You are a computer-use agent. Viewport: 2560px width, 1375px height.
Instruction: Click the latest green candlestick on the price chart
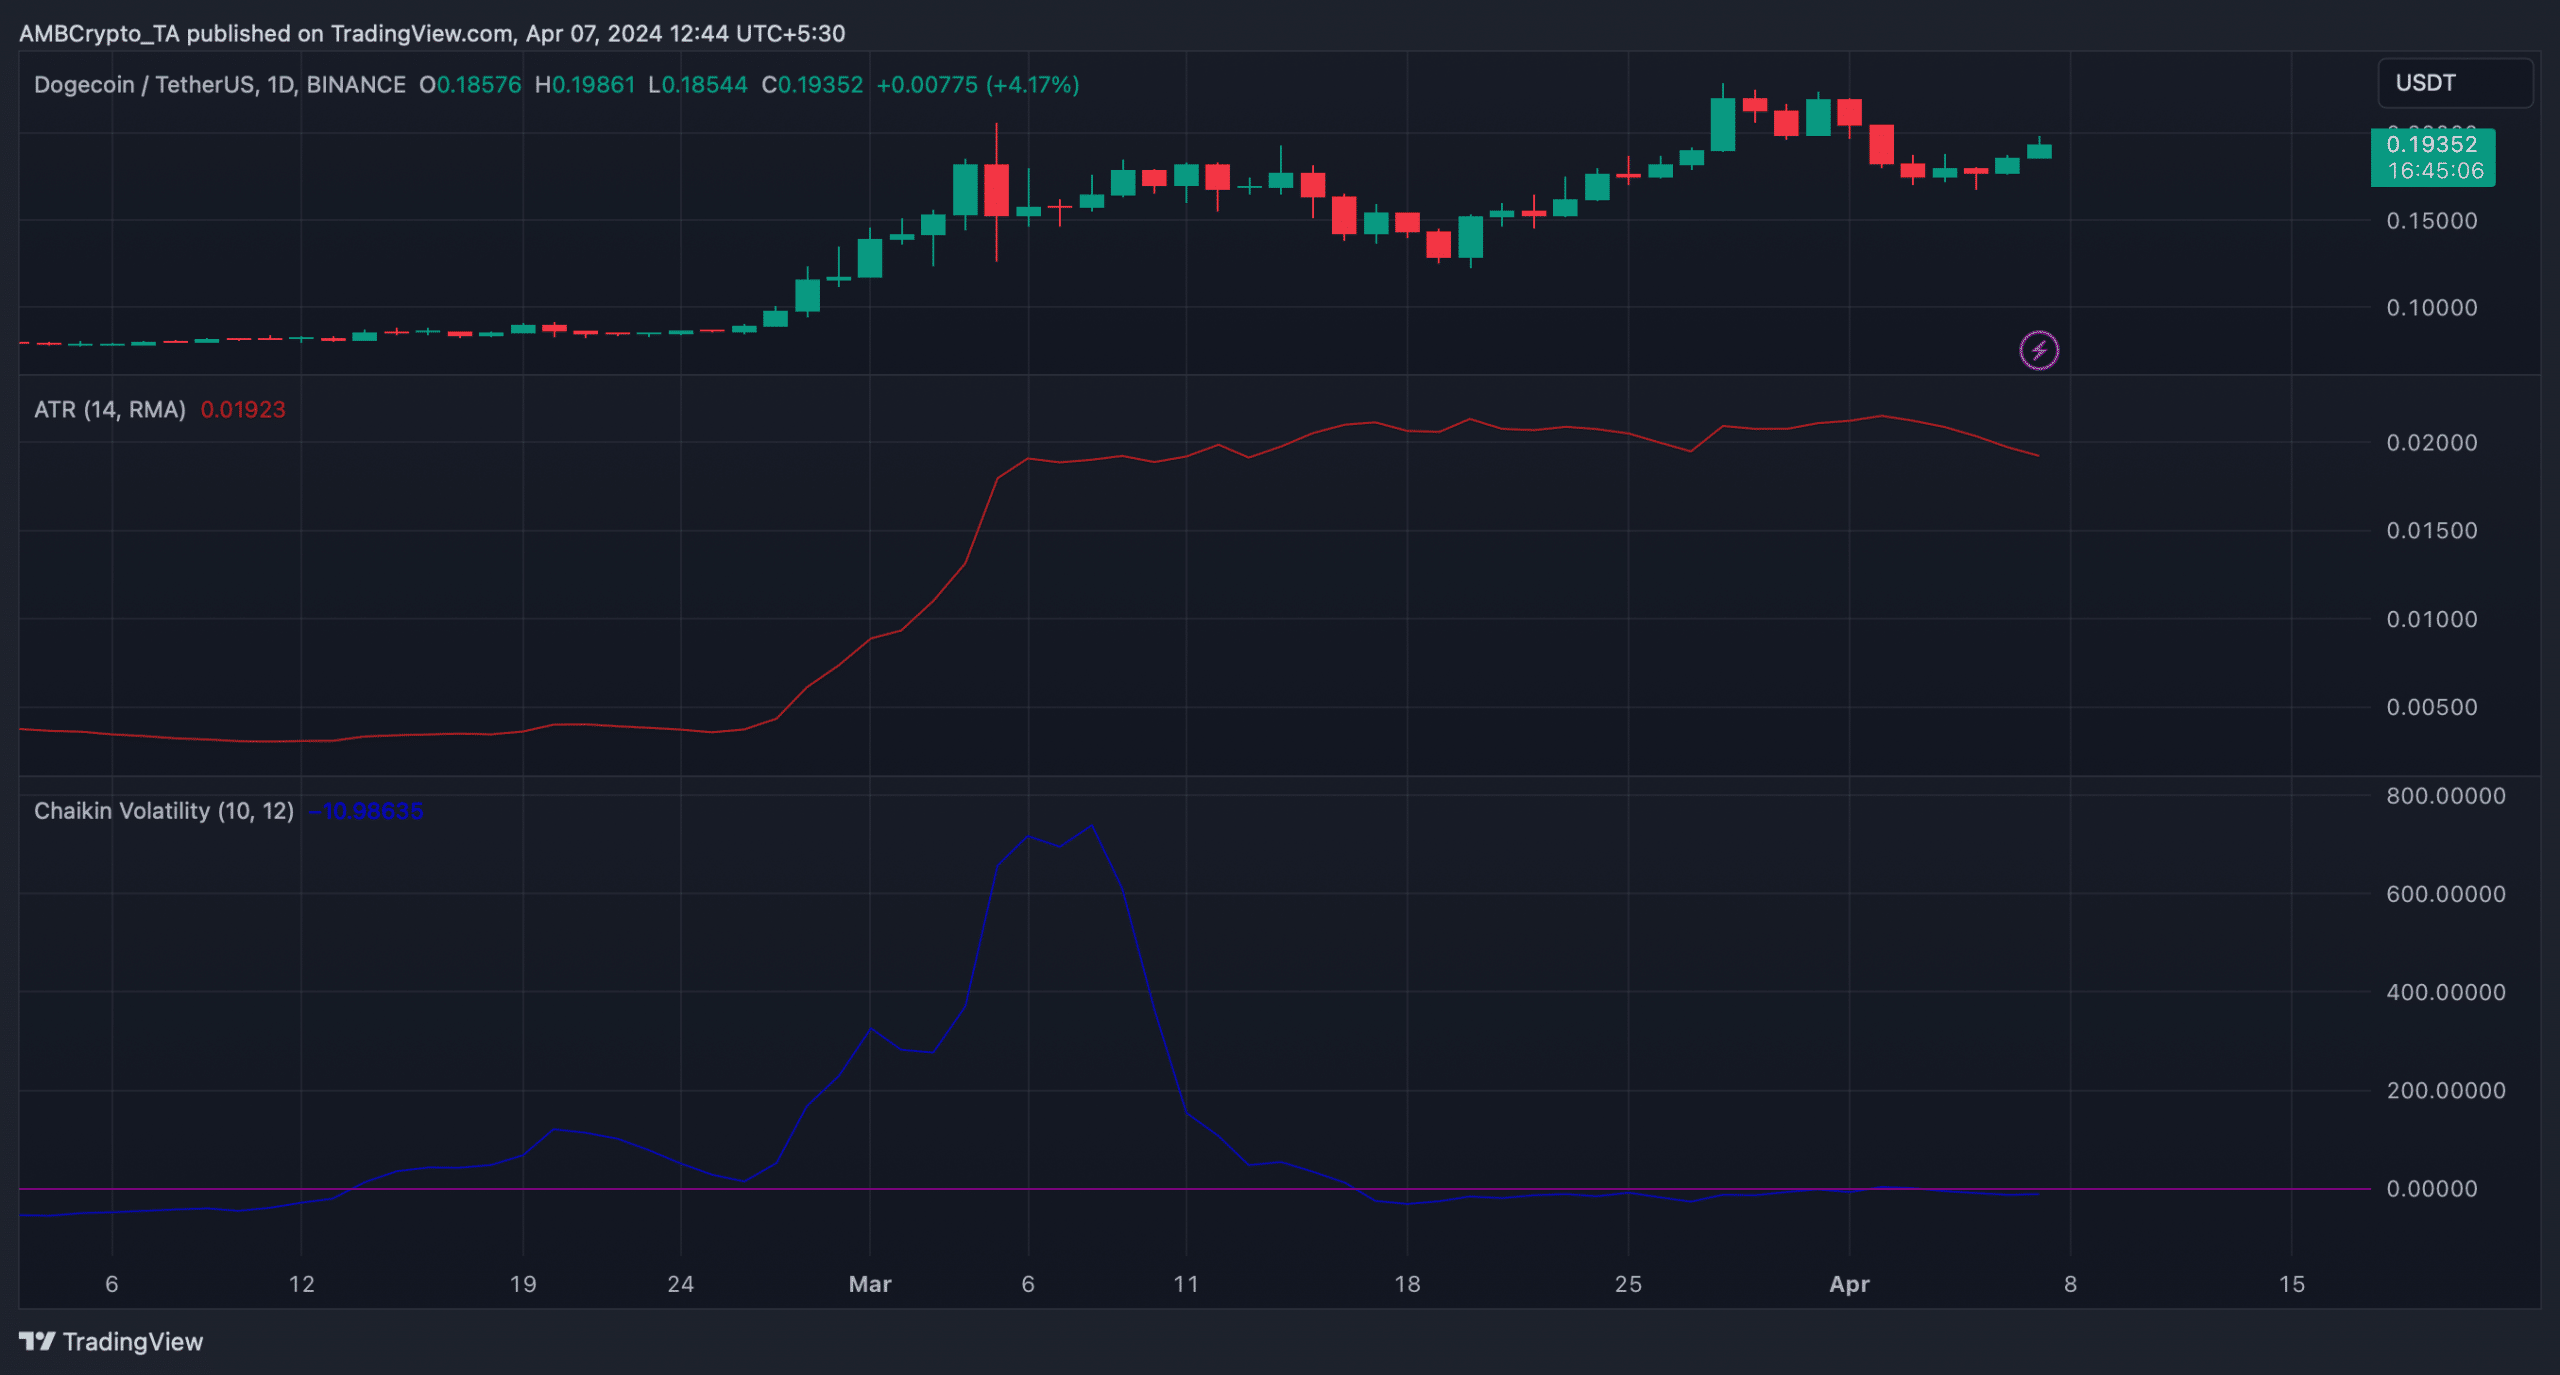click(x=2039, y=151)
